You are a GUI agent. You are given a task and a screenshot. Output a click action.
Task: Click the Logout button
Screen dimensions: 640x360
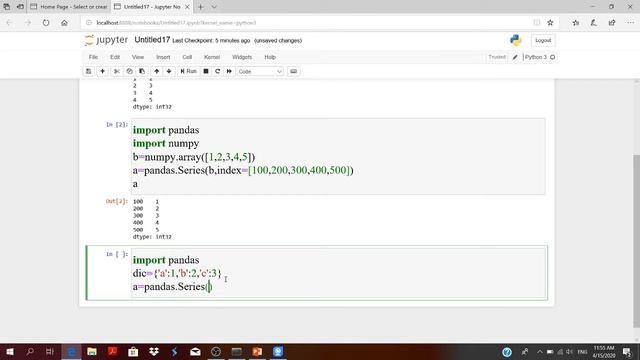(543, 40)
